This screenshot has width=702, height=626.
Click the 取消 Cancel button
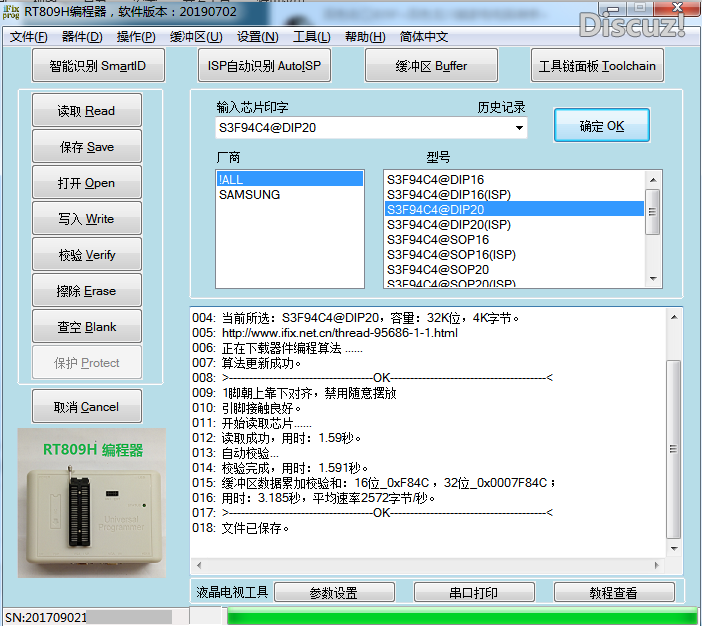87,407
